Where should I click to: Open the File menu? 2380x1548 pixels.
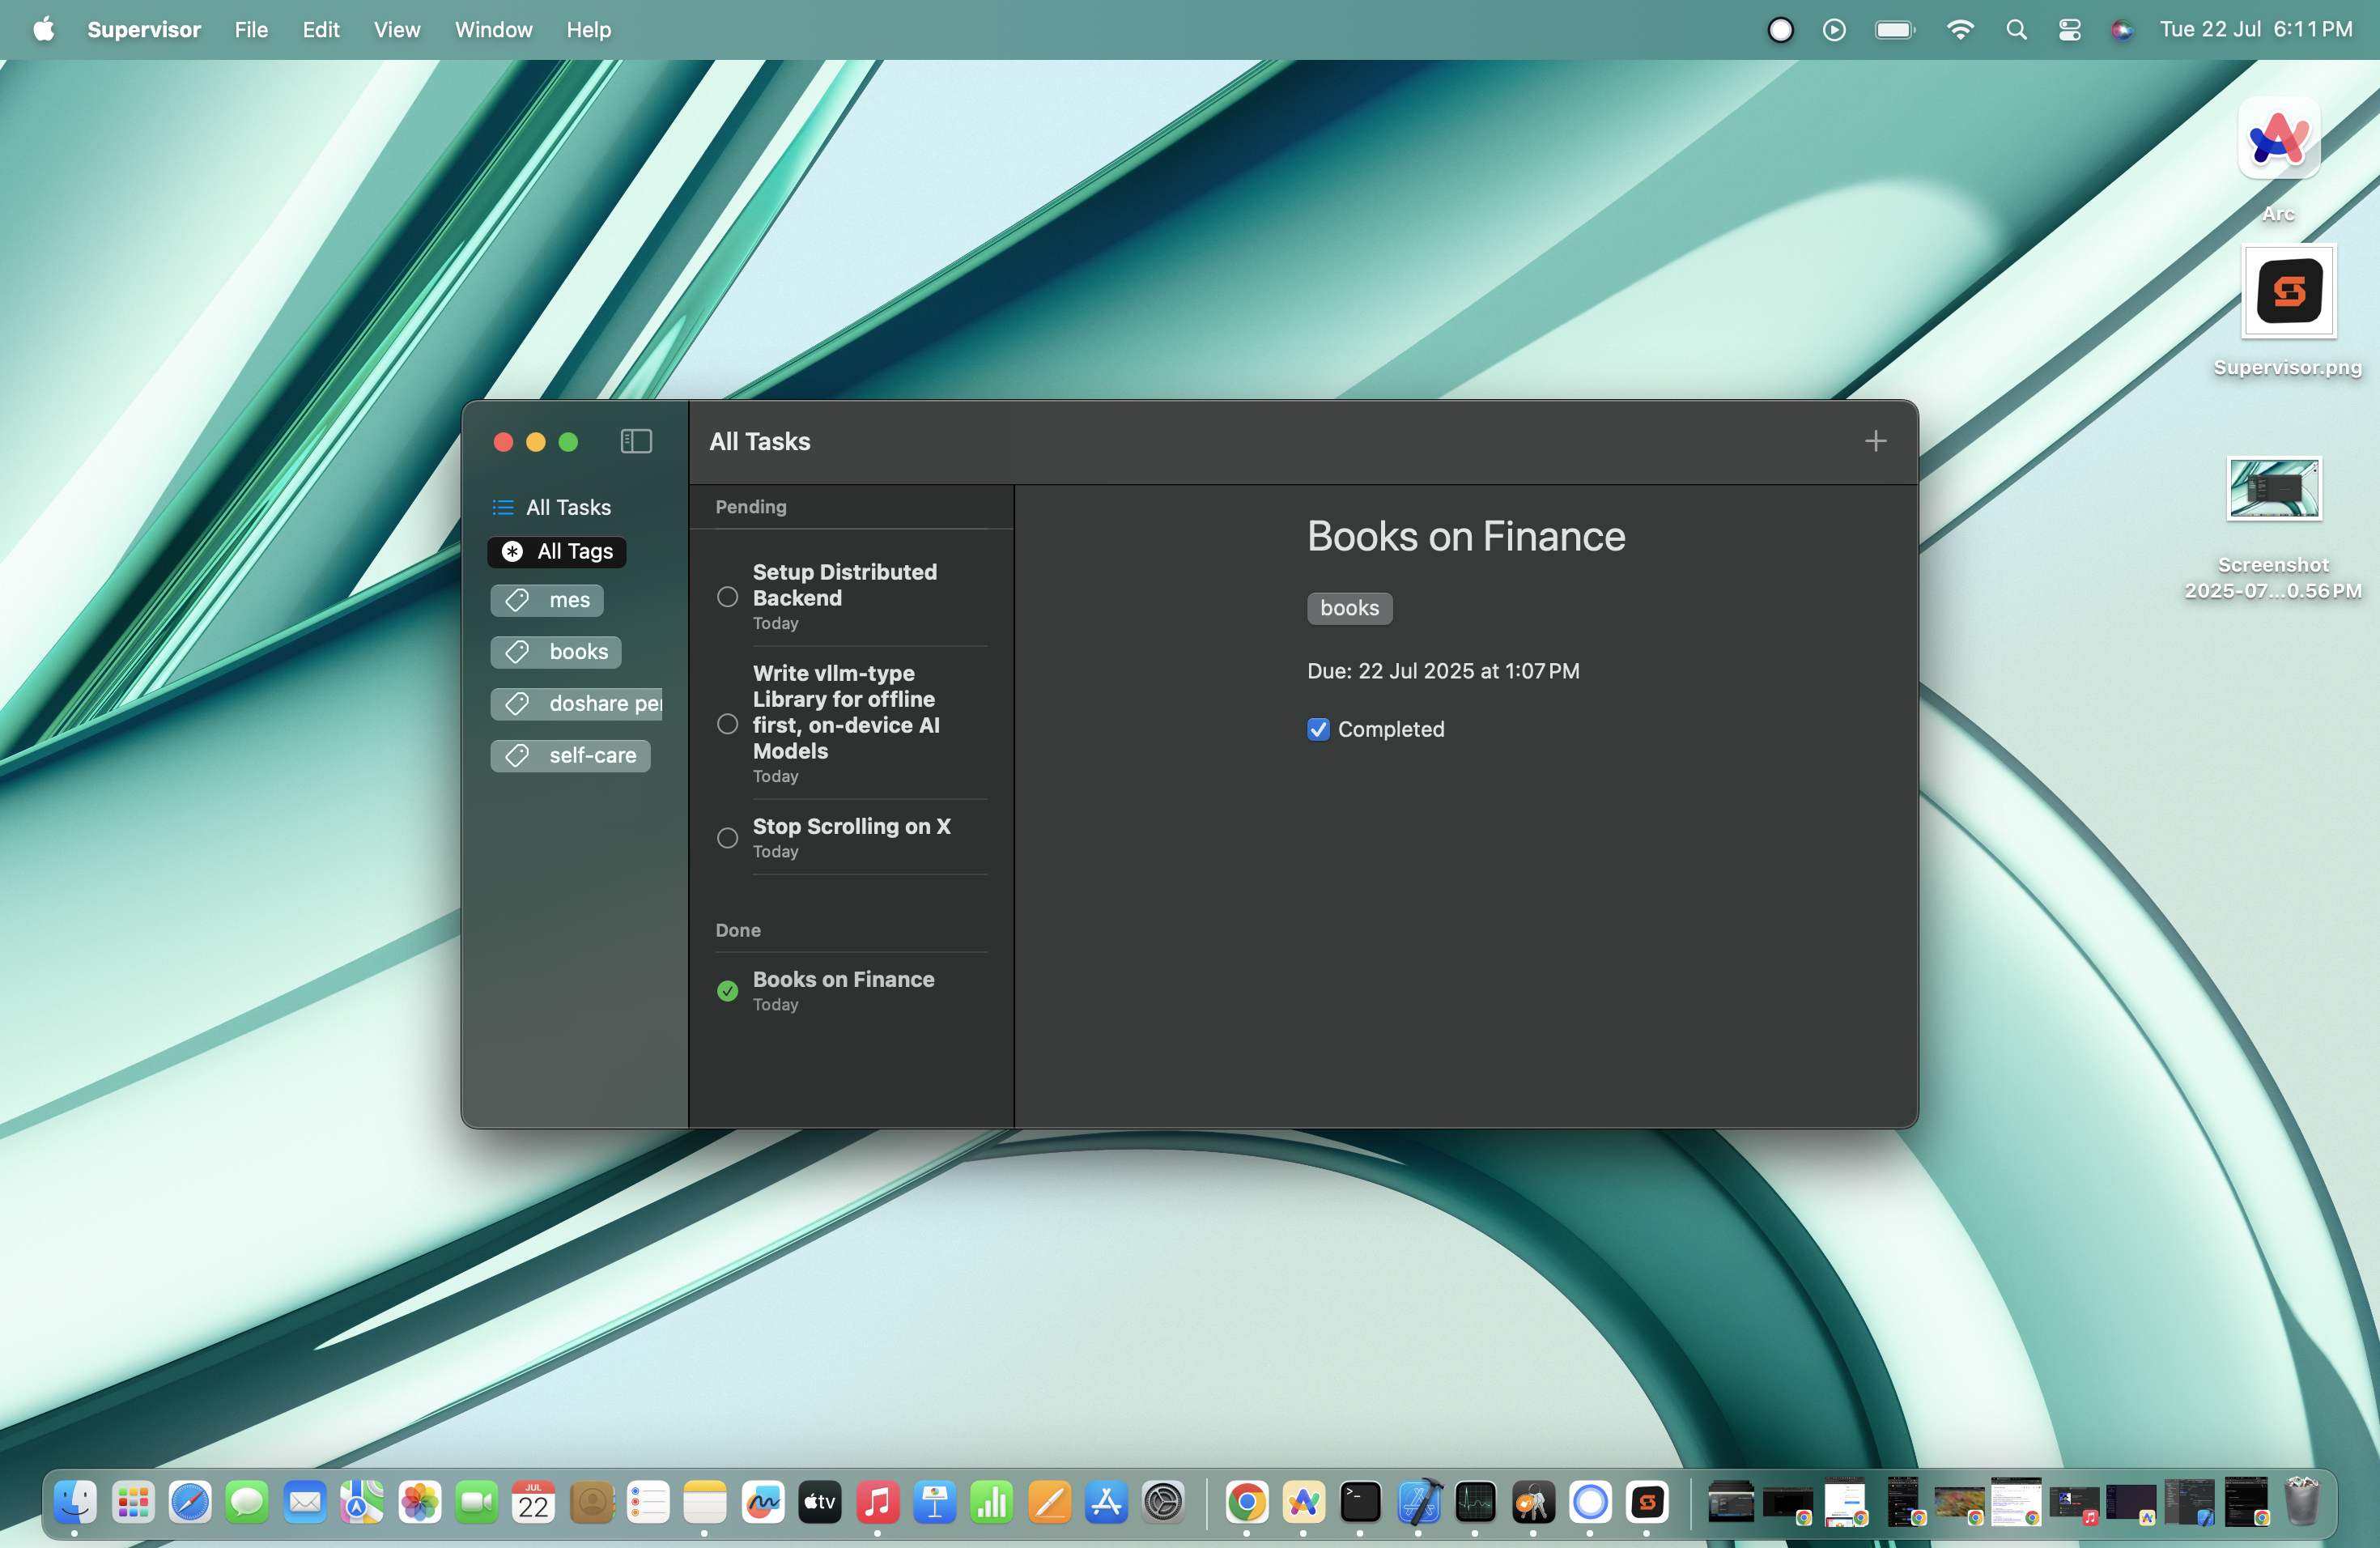[x=251, y=30]
